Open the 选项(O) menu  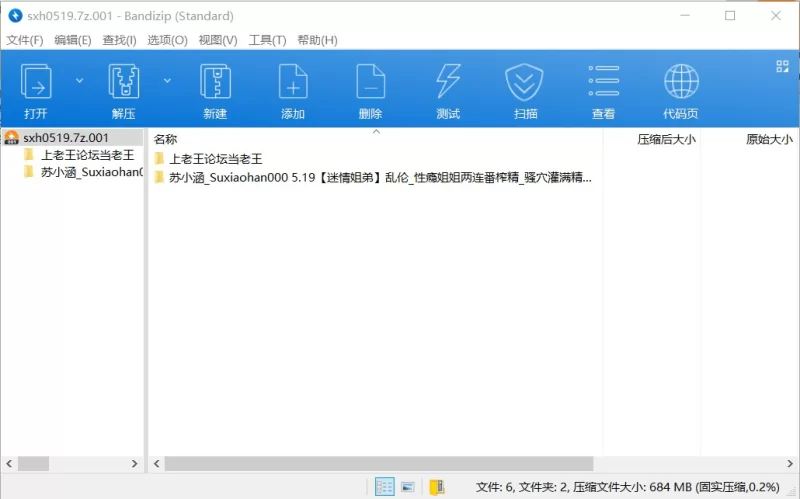click(167, 40)
